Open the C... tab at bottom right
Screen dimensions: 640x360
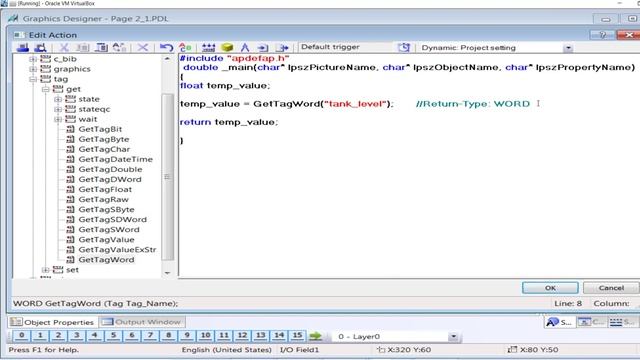click(x=591, y=322)
